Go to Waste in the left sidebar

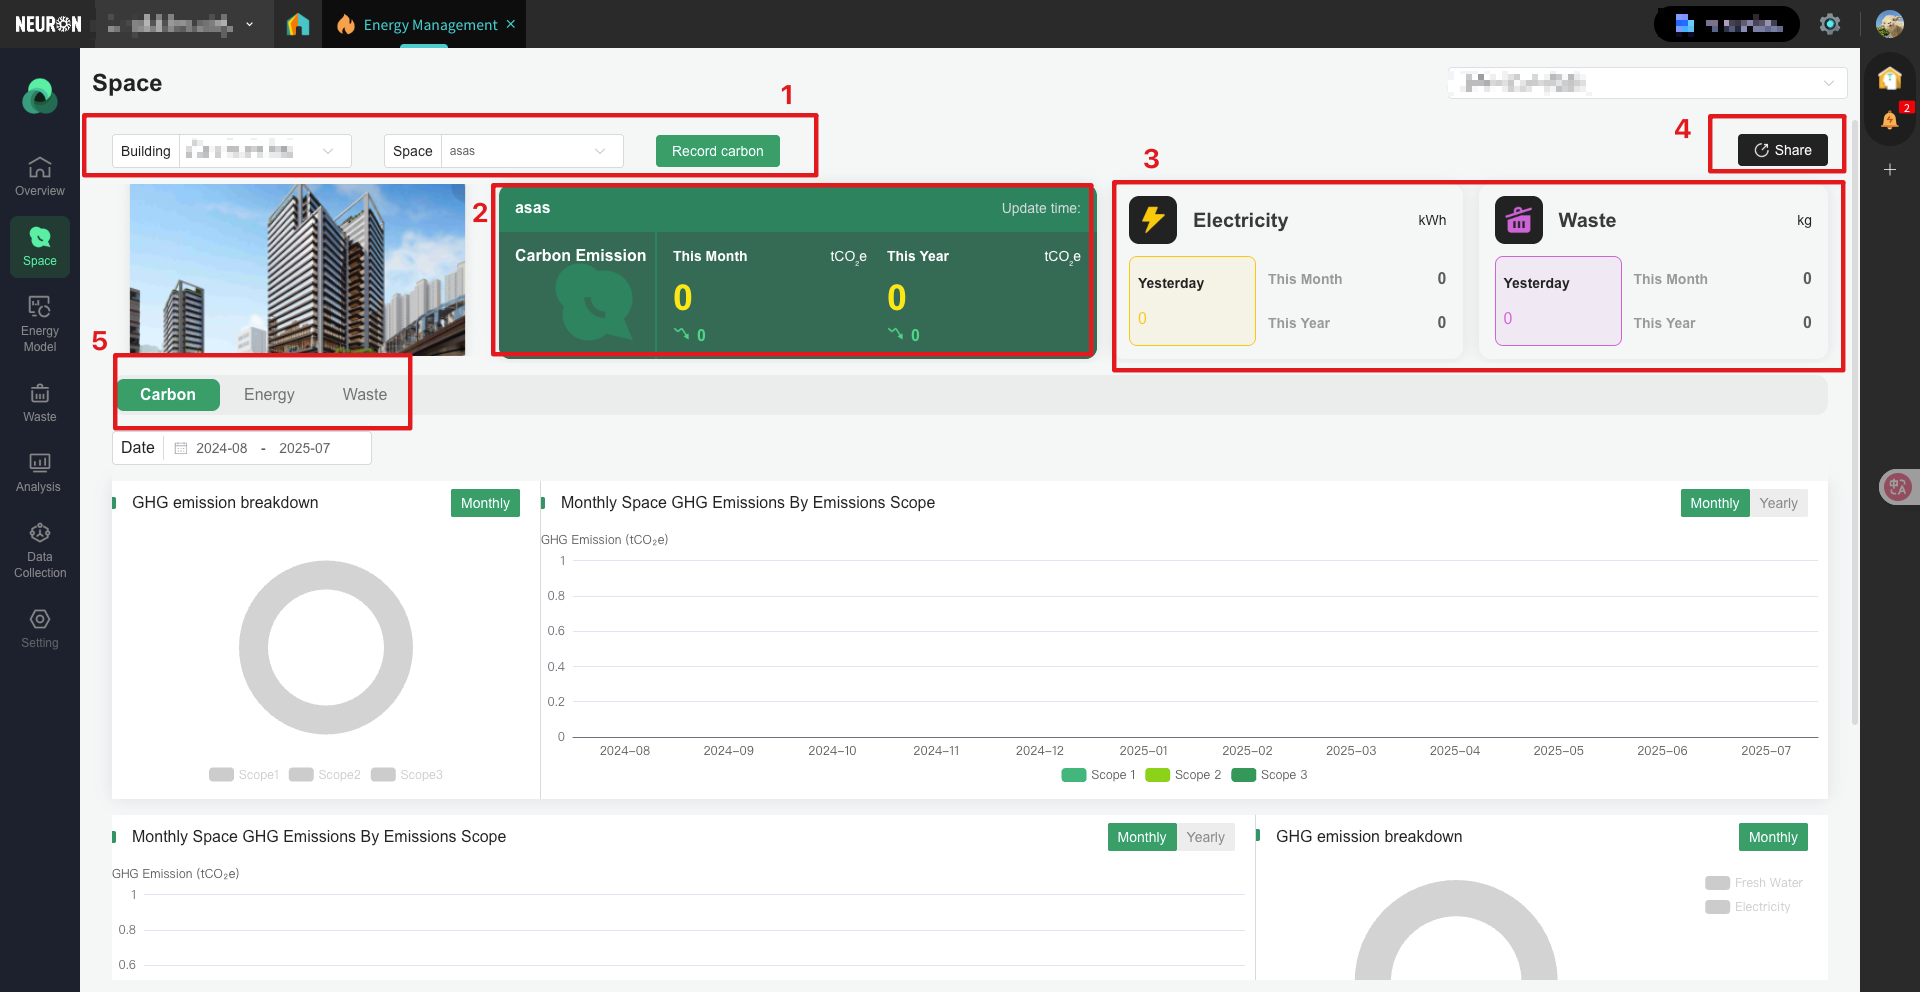coord(40,402)
